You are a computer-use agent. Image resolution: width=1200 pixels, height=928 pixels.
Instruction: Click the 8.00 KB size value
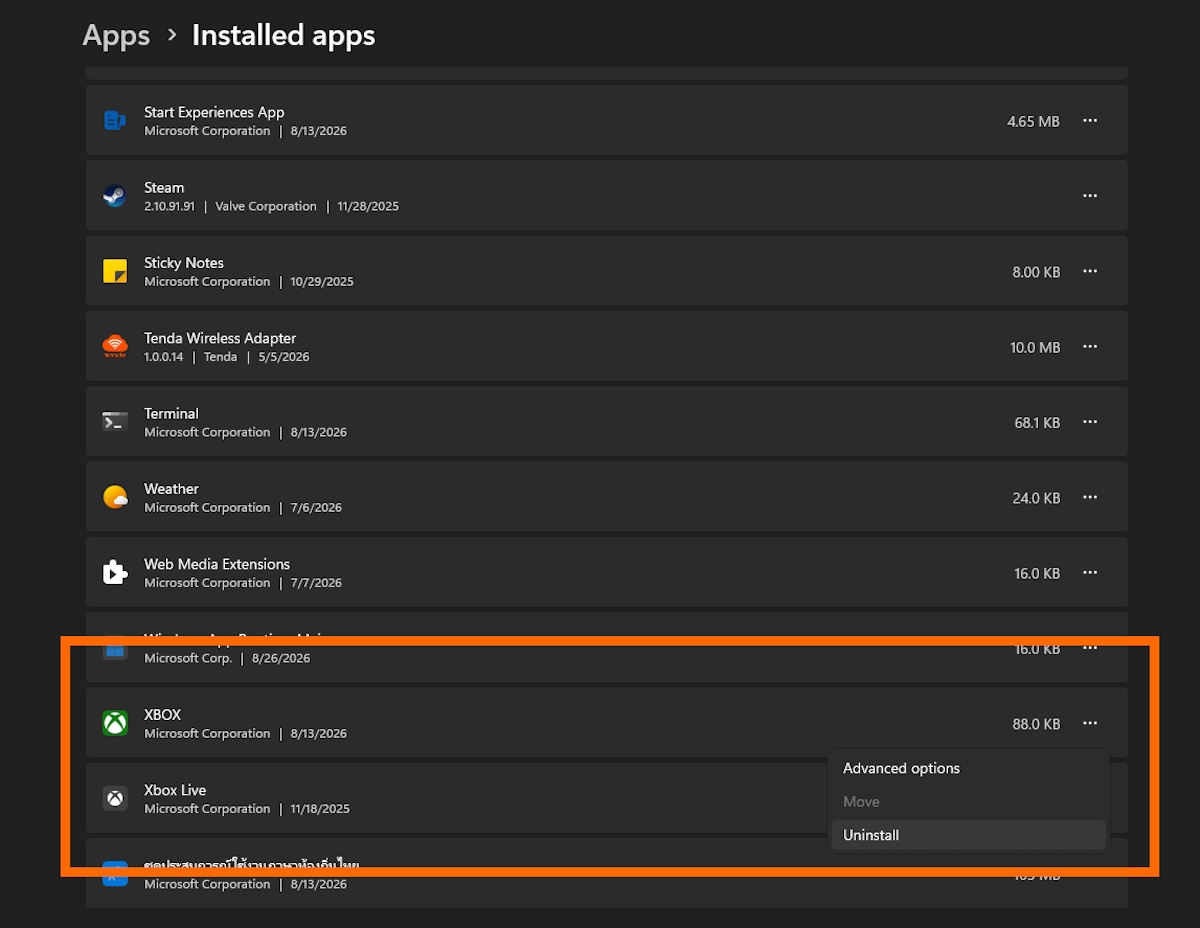(x=1036, y=272)
